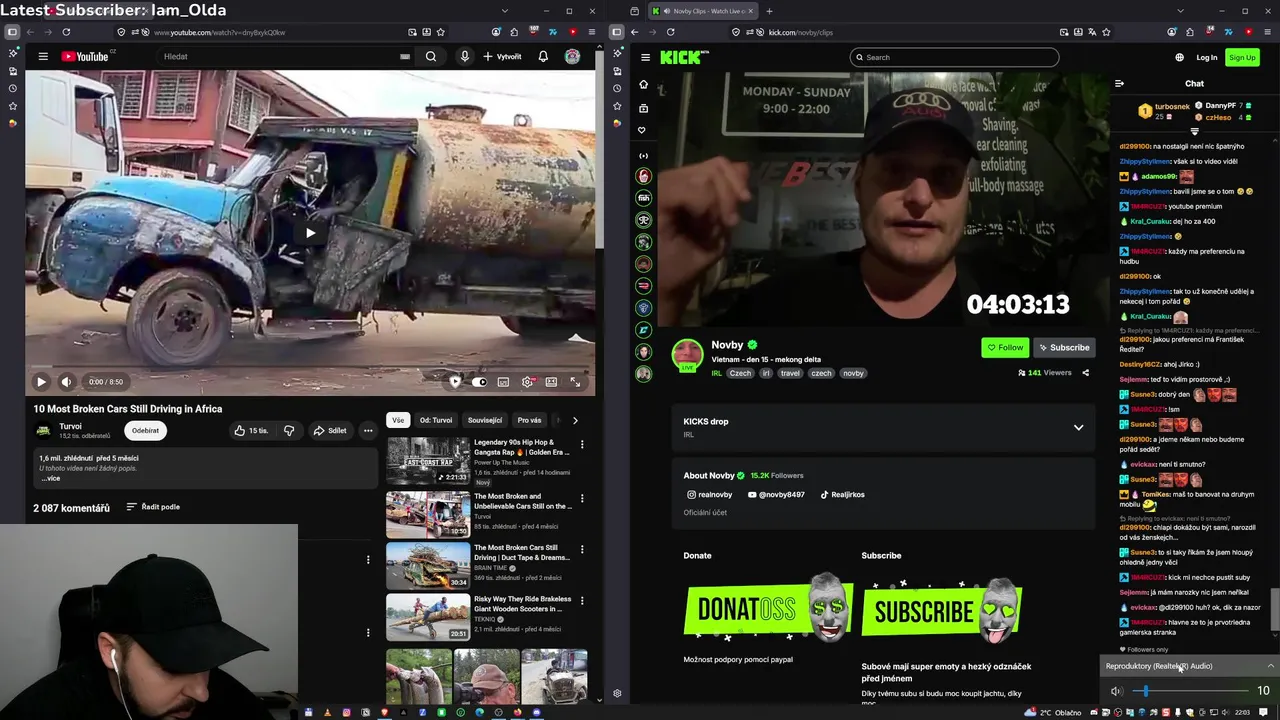This screenshot has height=720, width=1280.
Task: Click the green Sign Up button
Action: [x=1242, y=57]
